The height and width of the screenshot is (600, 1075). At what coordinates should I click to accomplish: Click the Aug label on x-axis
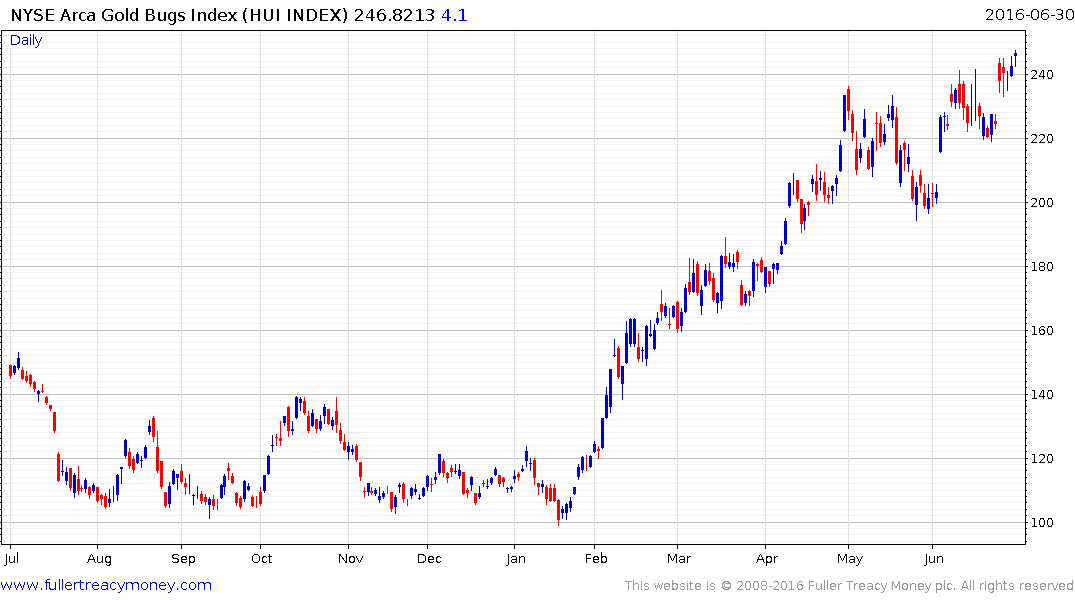click(99, 558)
